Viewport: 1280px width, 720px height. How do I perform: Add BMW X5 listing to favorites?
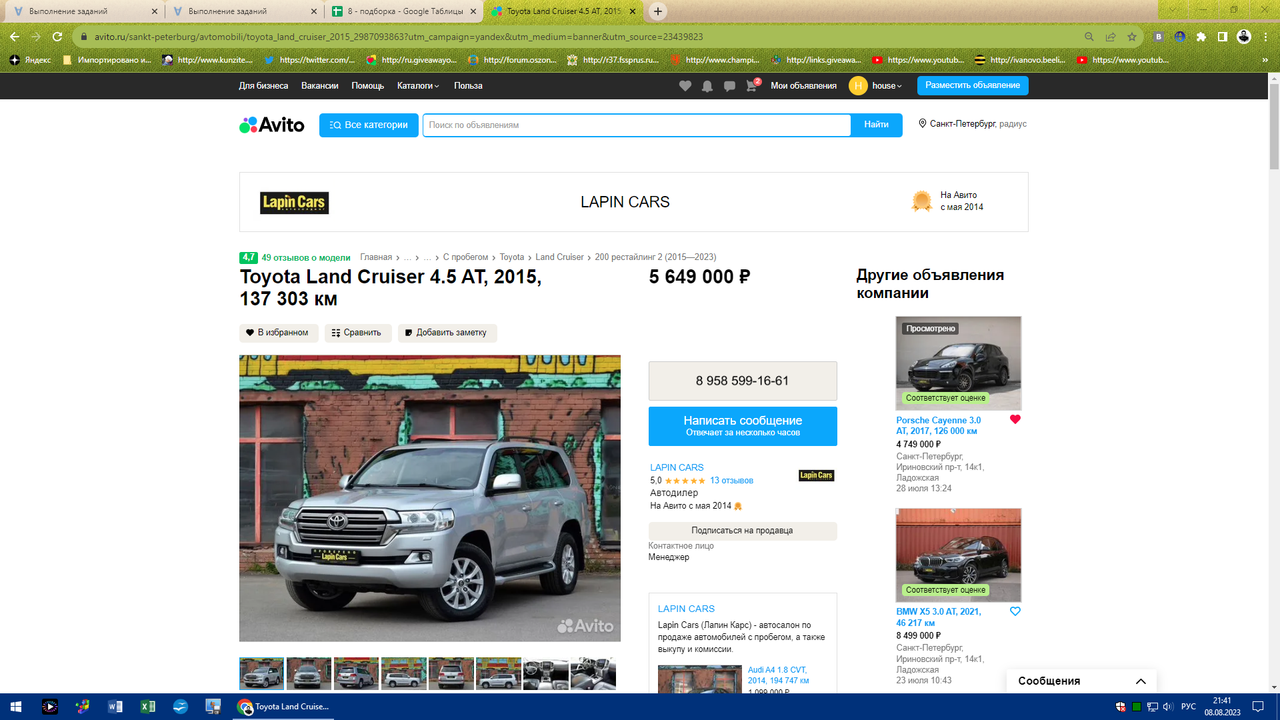(1015, 611)
